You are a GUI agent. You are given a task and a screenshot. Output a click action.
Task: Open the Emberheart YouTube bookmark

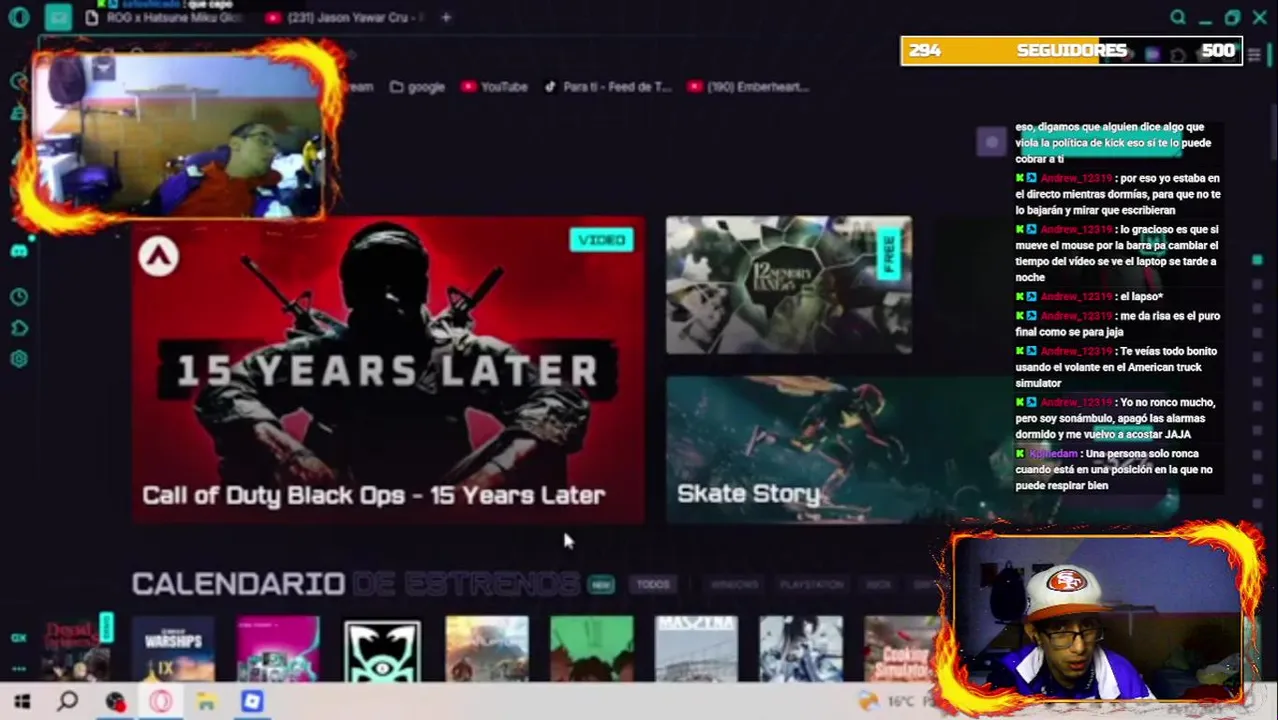[747, 87]
